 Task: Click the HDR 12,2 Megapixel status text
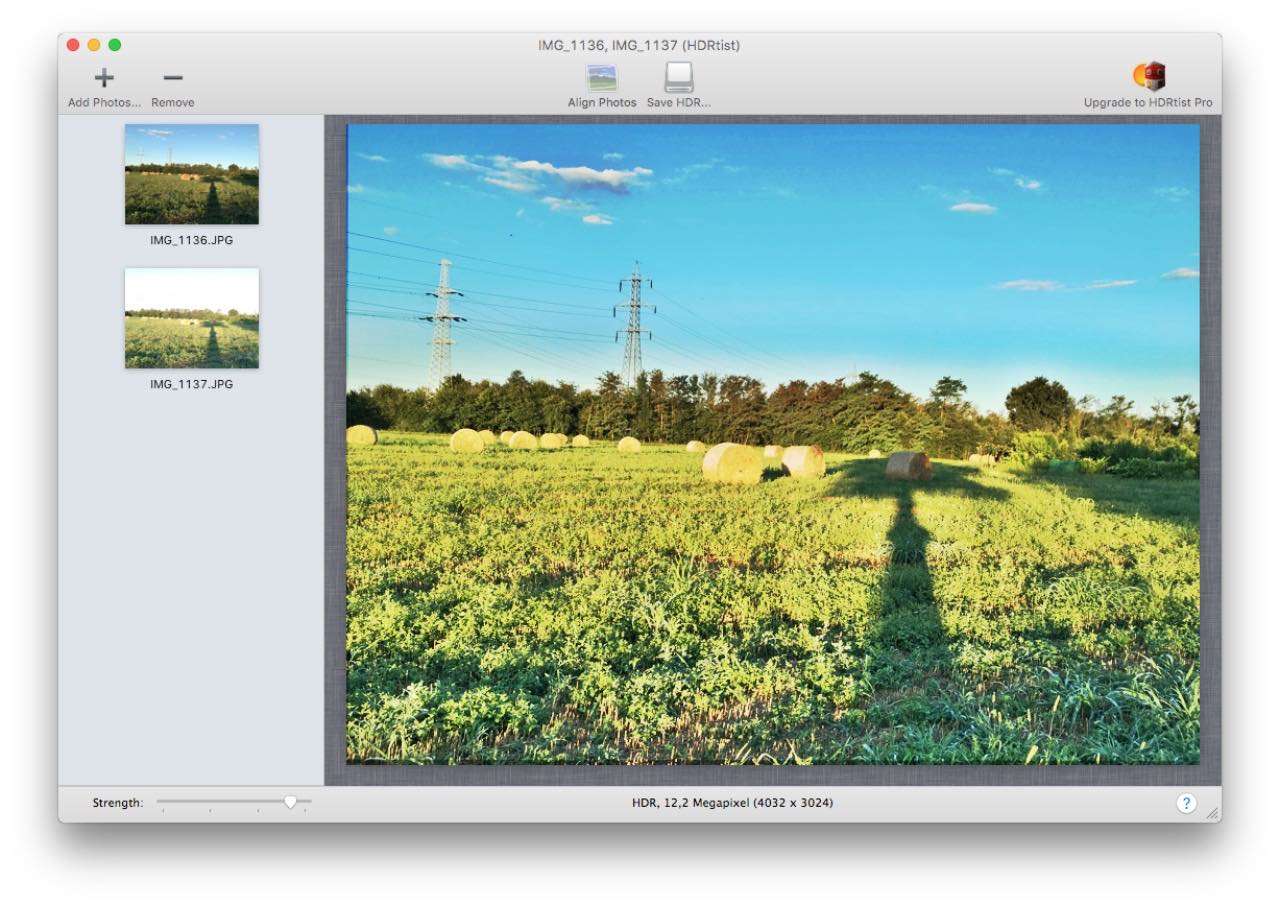[733, 803]
